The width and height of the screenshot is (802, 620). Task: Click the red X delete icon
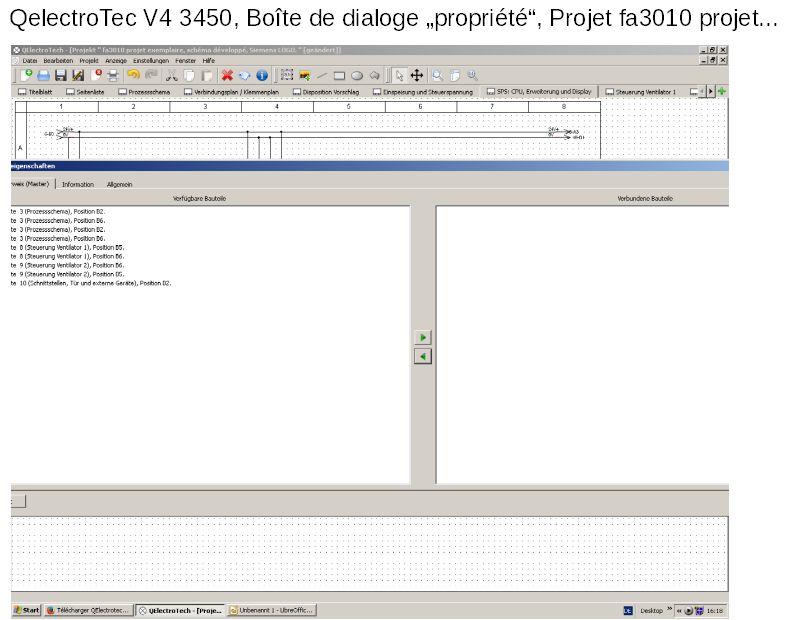tap(227, 75)
